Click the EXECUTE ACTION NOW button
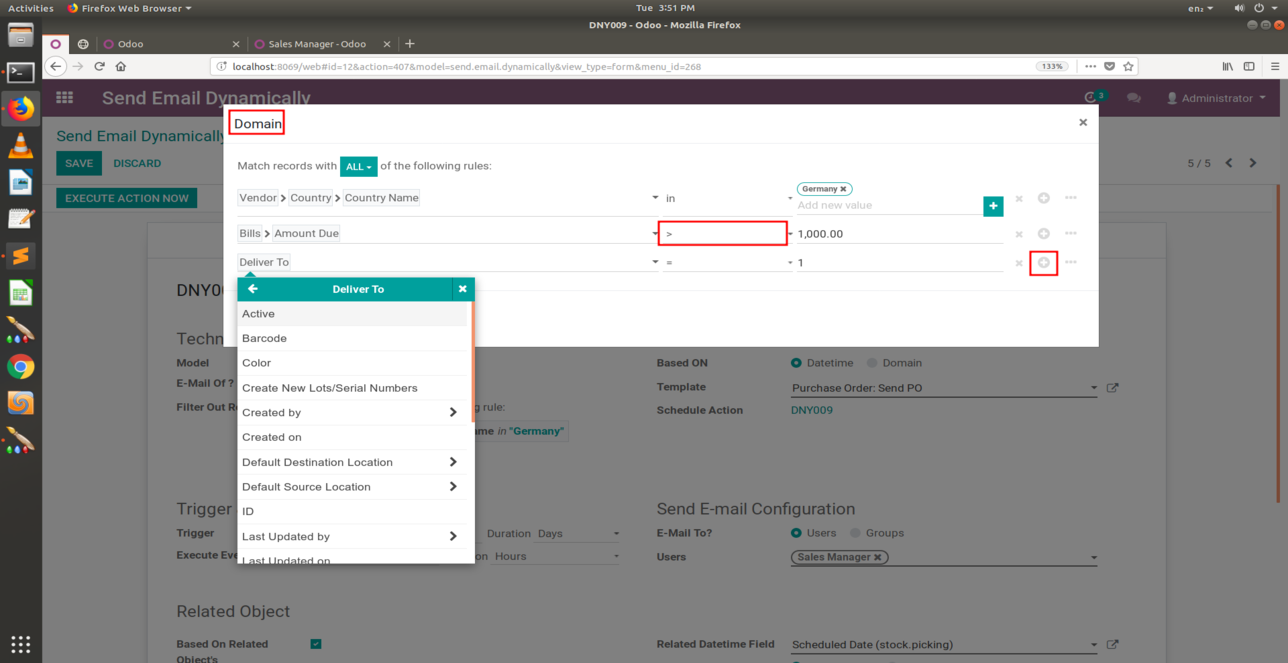 point(127,198)
